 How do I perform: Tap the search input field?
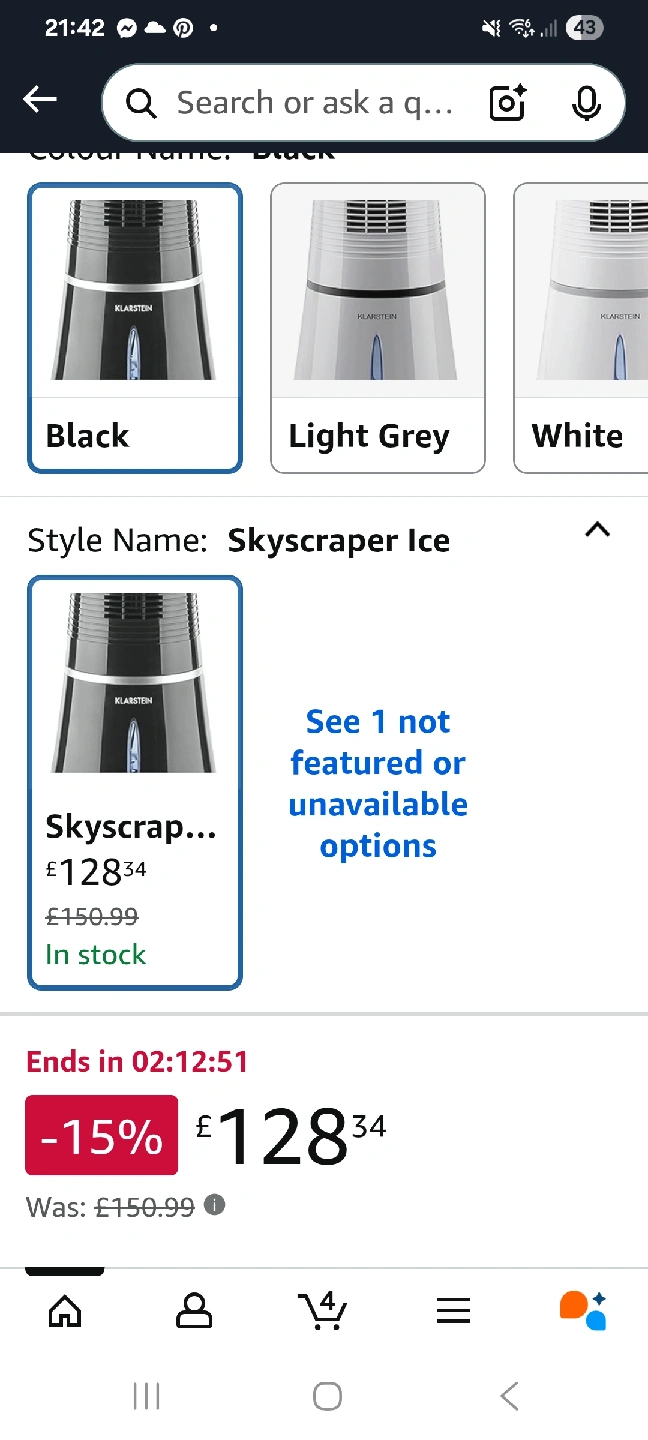tap(314, 103)
